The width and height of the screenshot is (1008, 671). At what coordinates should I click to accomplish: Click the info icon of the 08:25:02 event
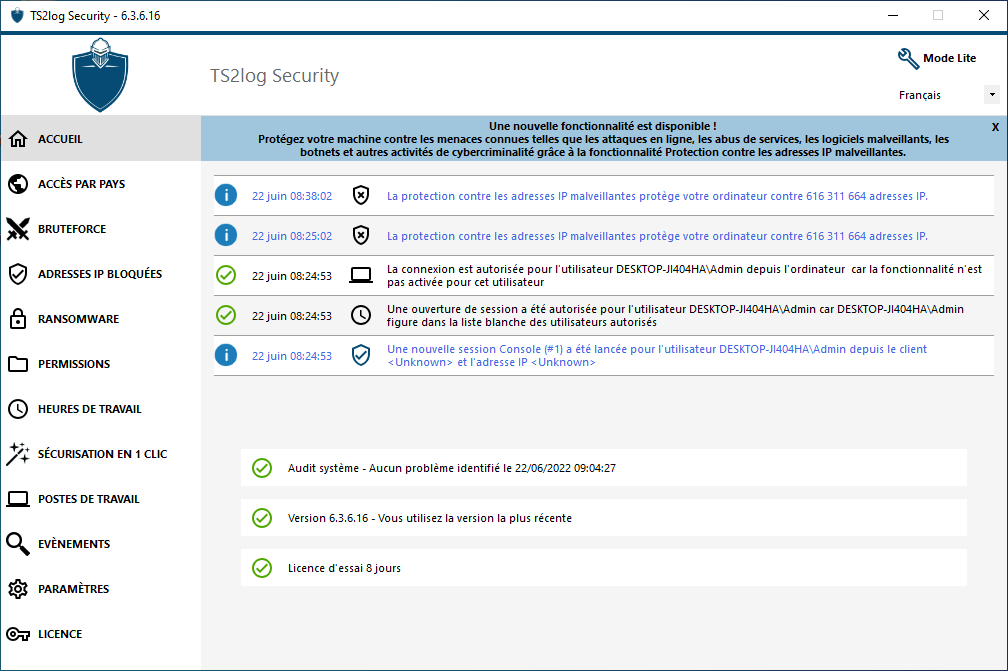click(x=226, y=235)
